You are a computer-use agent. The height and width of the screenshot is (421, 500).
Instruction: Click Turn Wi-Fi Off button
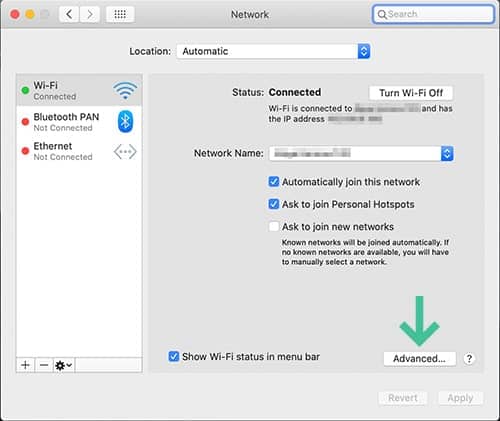tap(411, 93)
